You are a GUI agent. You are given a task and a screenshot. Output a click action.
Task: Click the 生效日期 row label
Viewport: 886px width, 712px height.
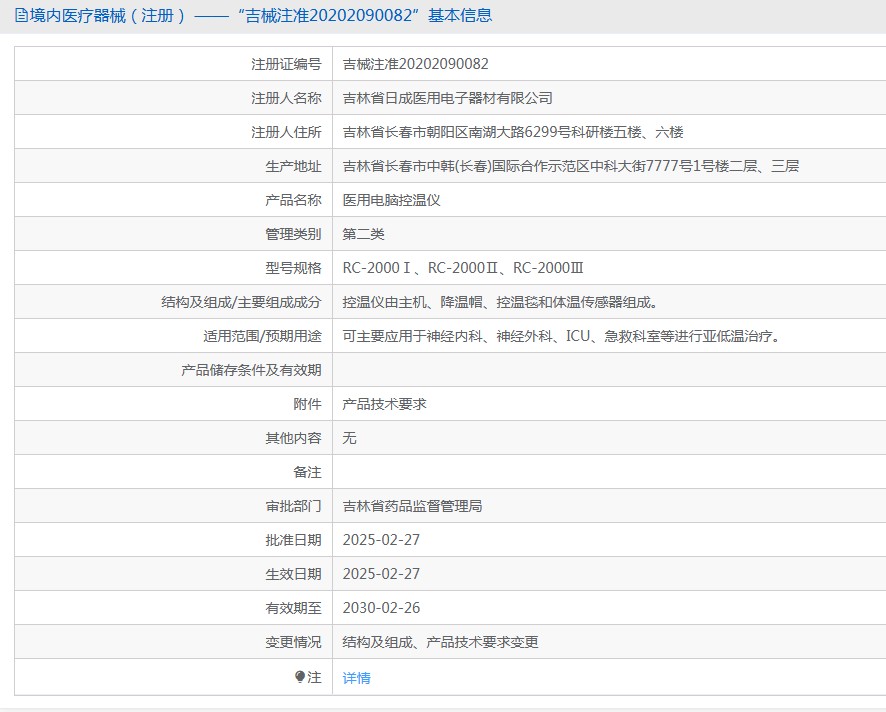[293, 574]
